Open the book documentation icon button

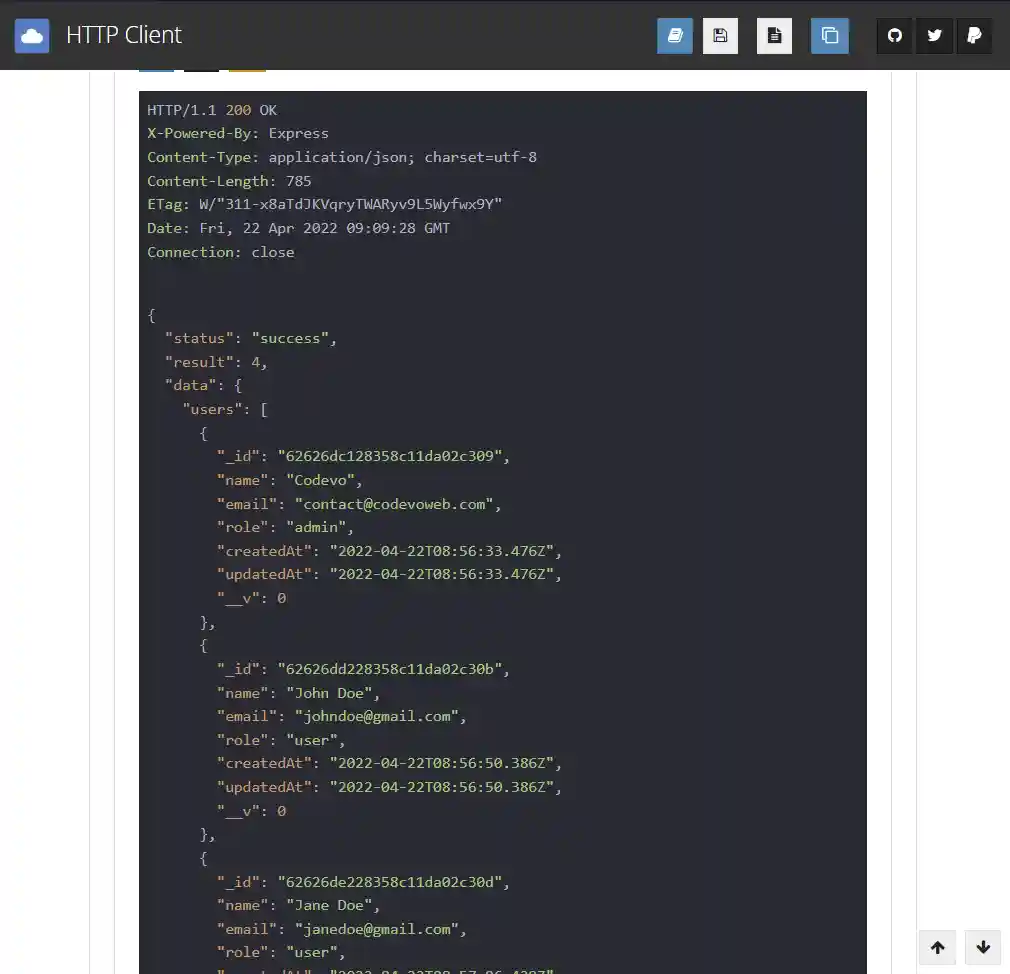coord(675,36)
